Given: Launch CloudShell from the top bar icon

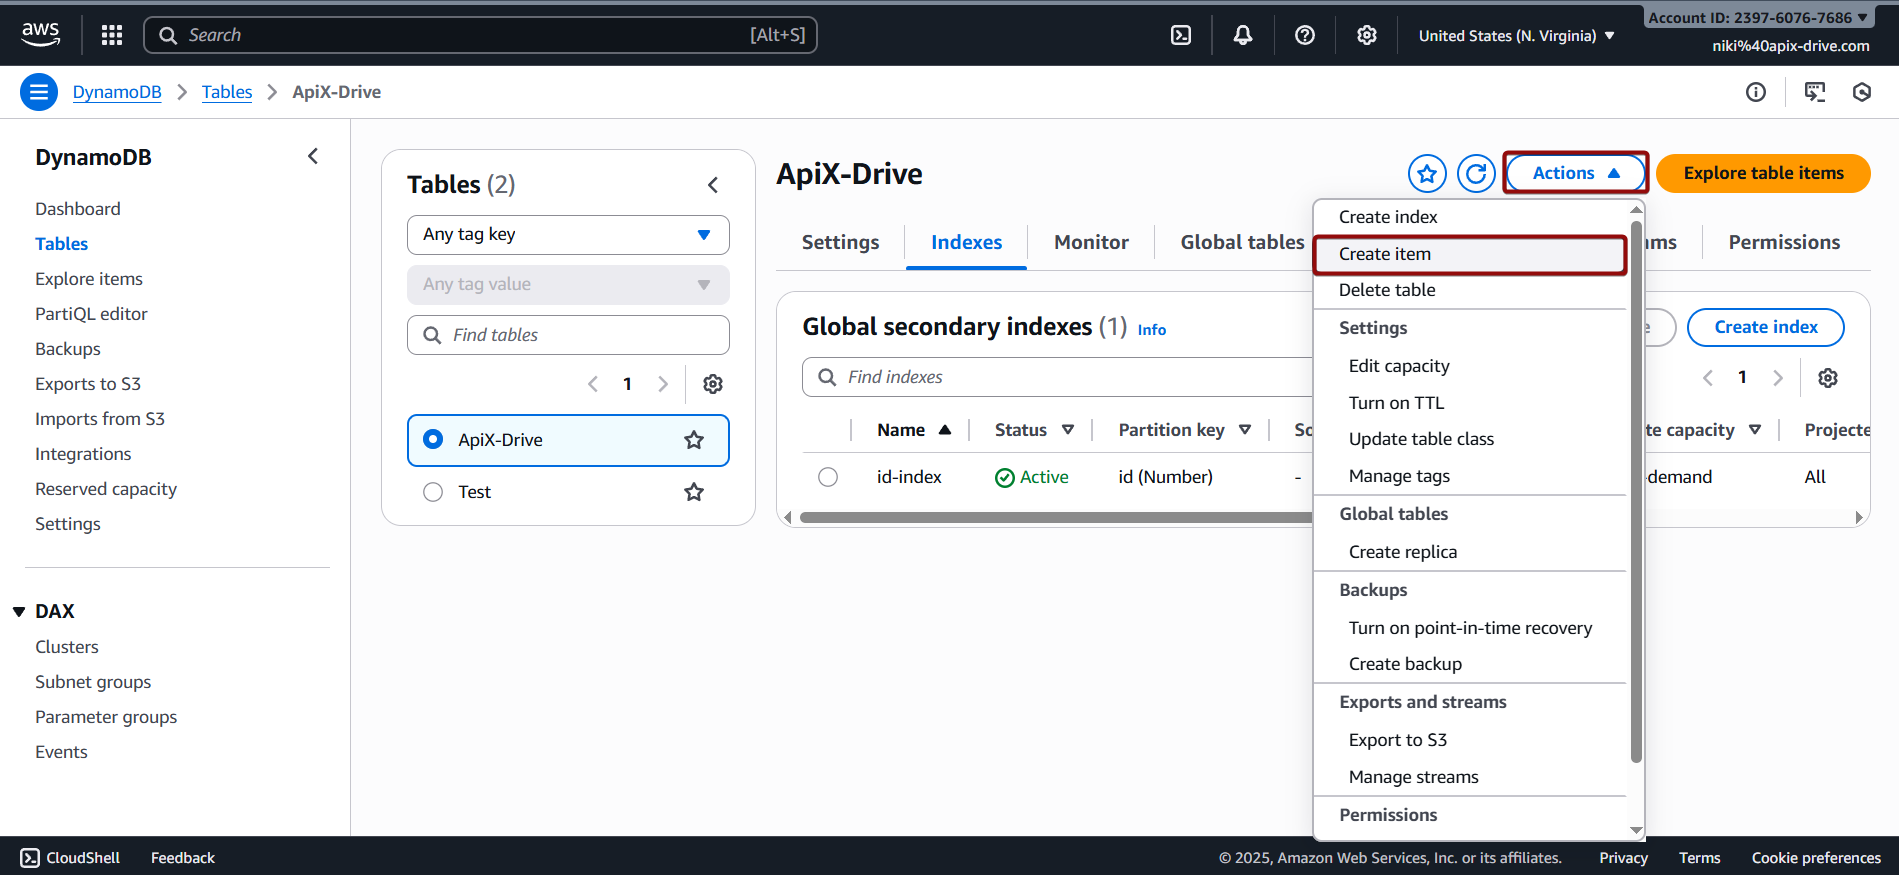Looking at the screenshot, I should tap(1181, 35).
